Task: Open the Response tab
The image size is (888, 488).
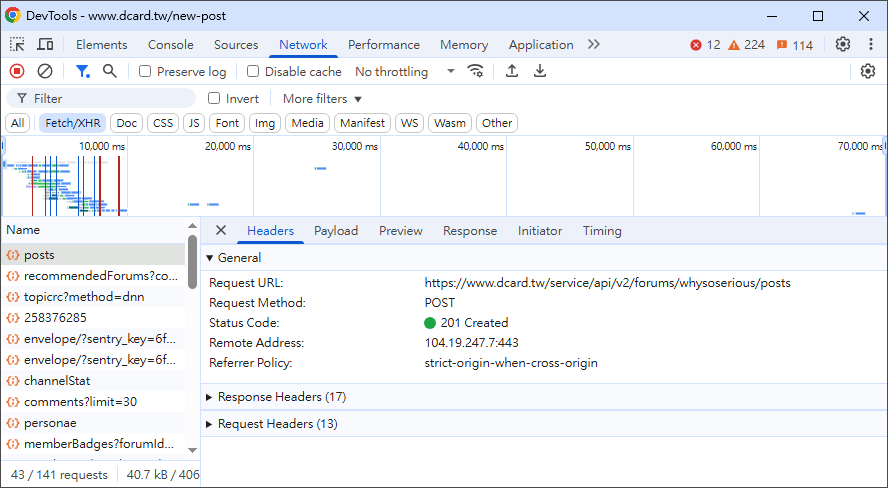Action: 470,230
